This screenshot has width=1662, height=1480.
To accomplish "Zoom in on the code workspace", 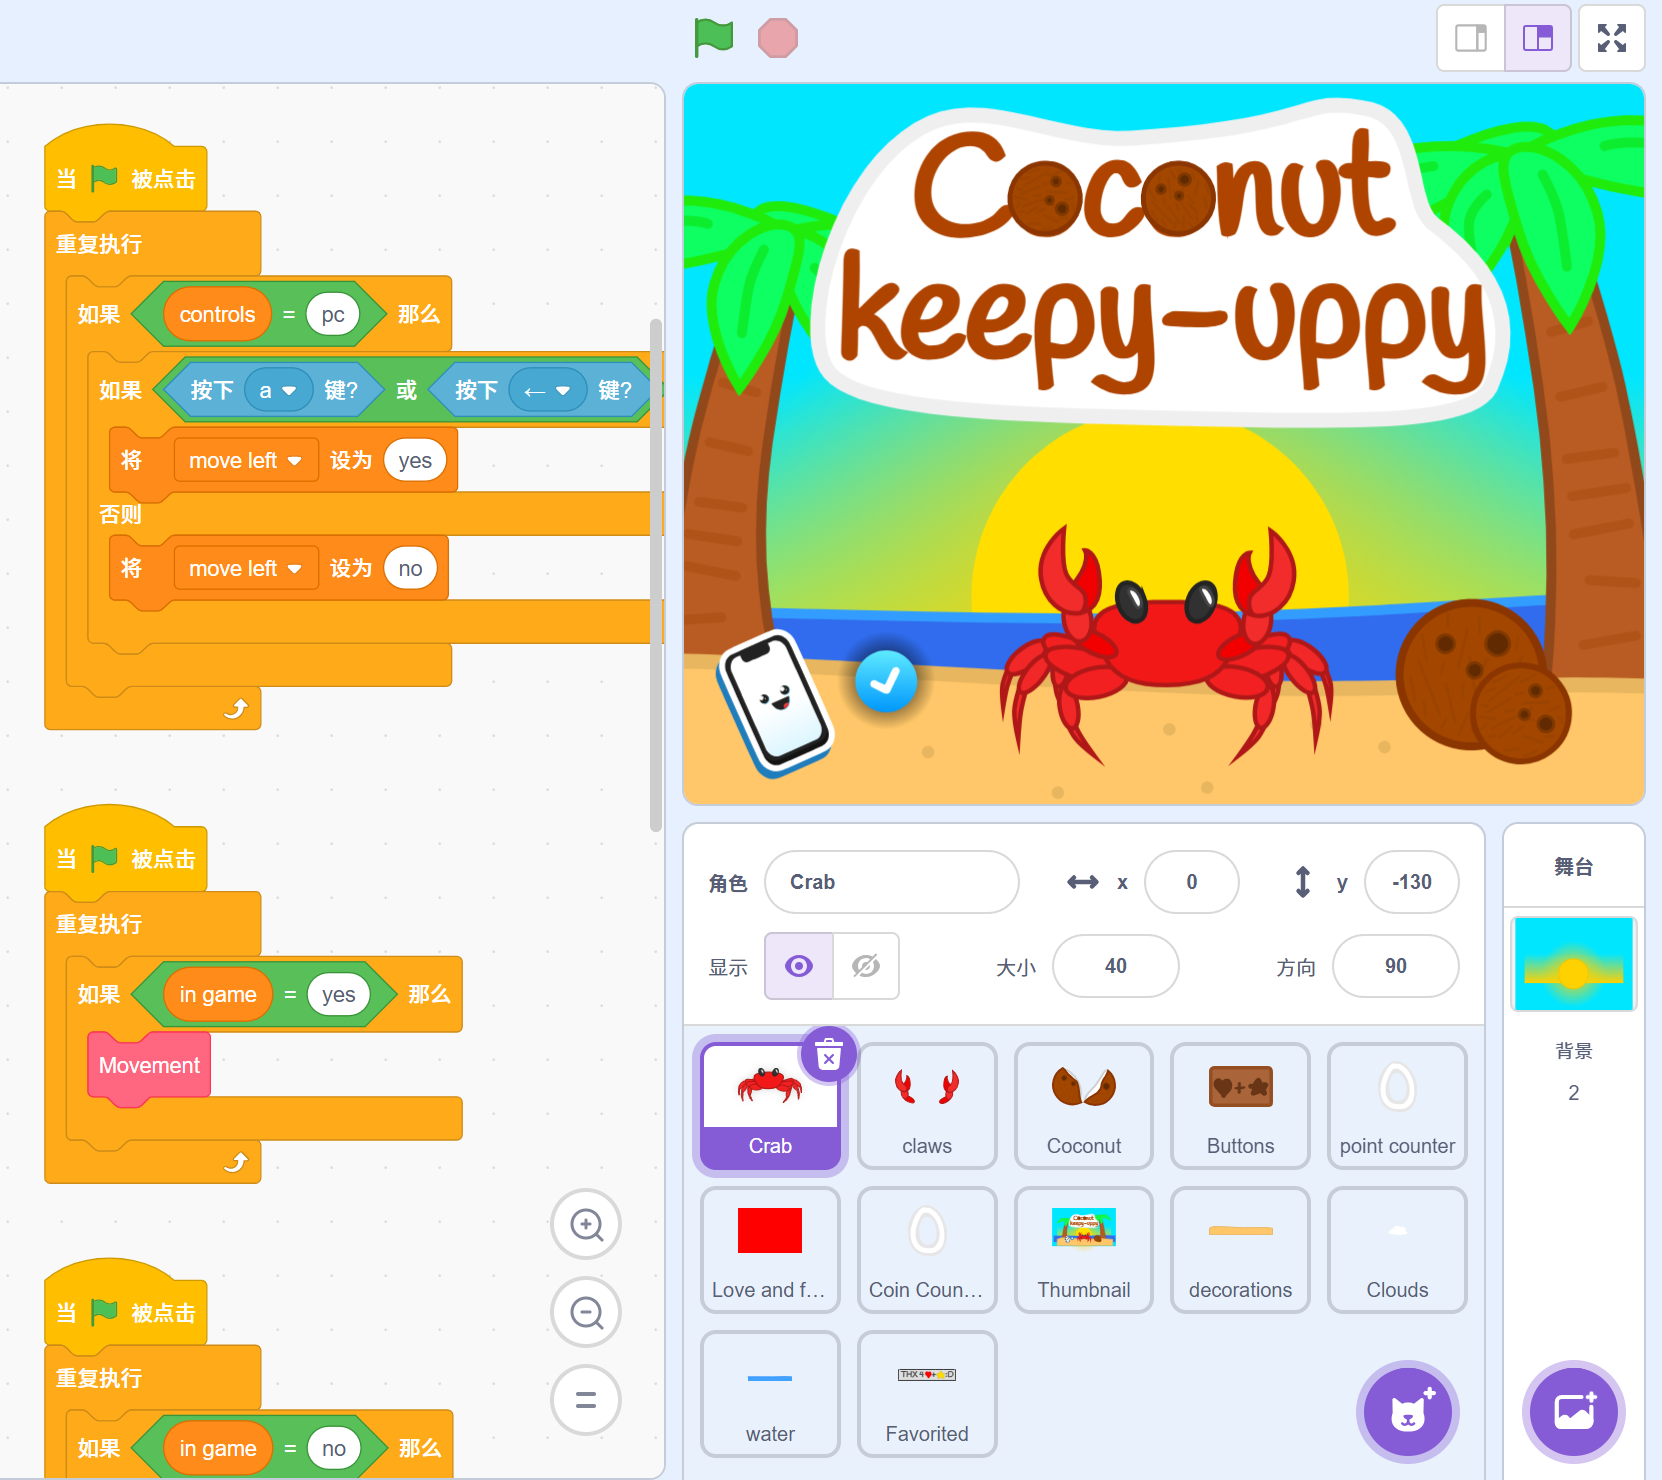I will [x=586, y=1224].
